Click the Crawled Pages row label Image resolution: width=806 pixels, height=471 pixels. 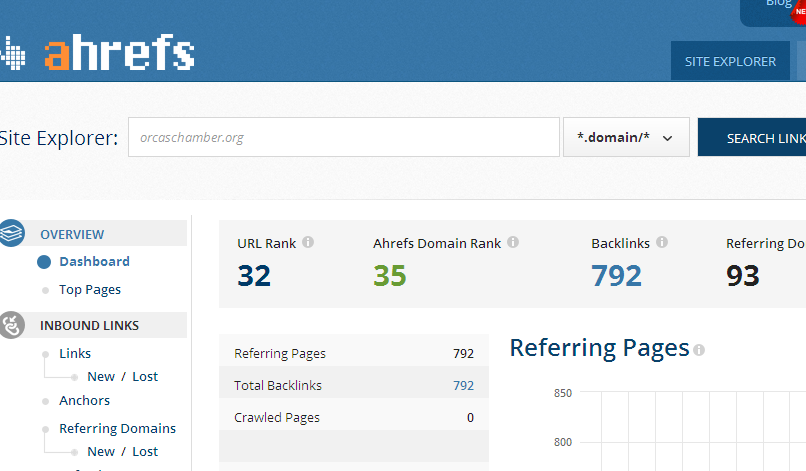coord(277,418)
